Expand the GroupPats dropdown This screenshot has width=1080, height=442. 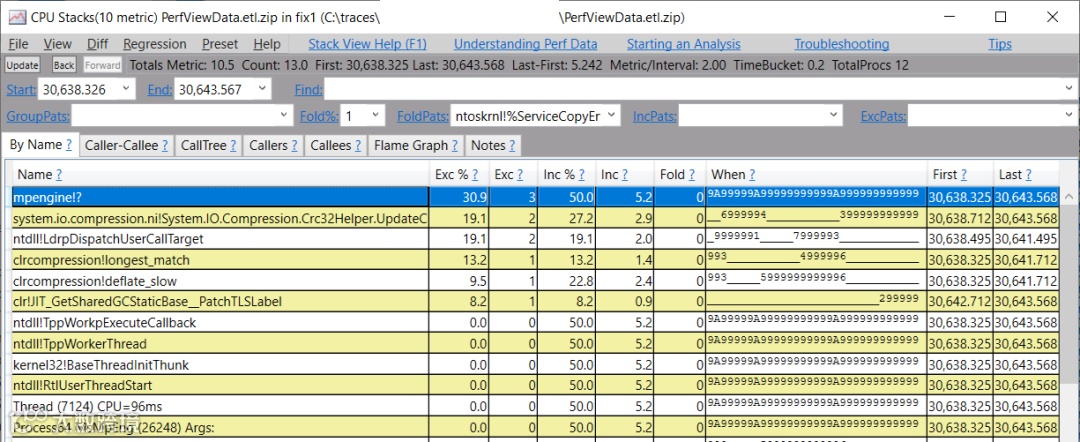pos(286,116)
